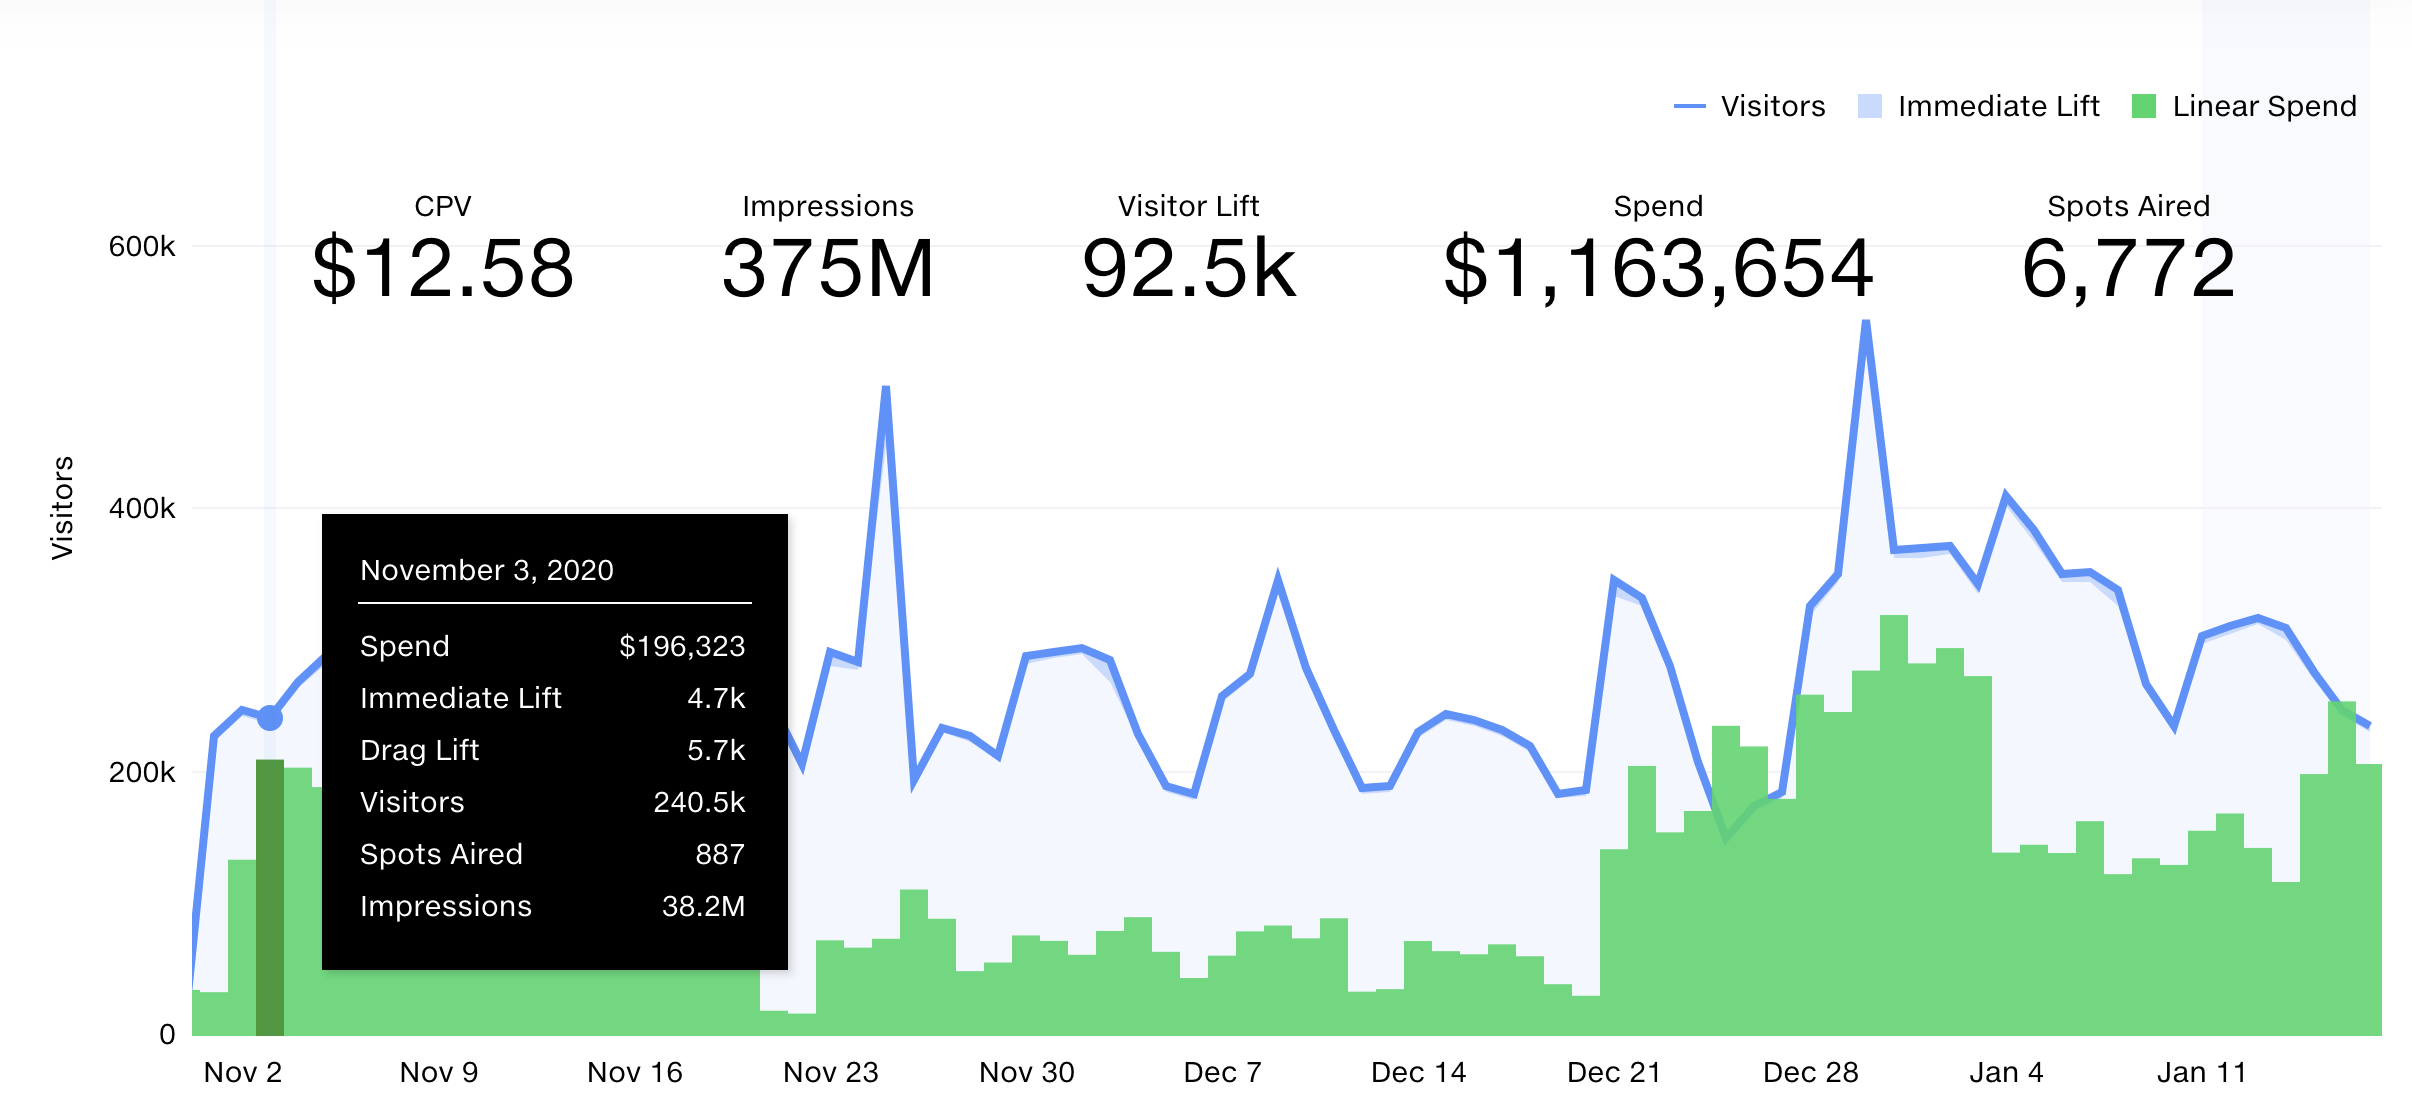2412x1108 pixels.
Task: Click the Nov 2 x-axis label
Action: click(x=243, y=1072)
